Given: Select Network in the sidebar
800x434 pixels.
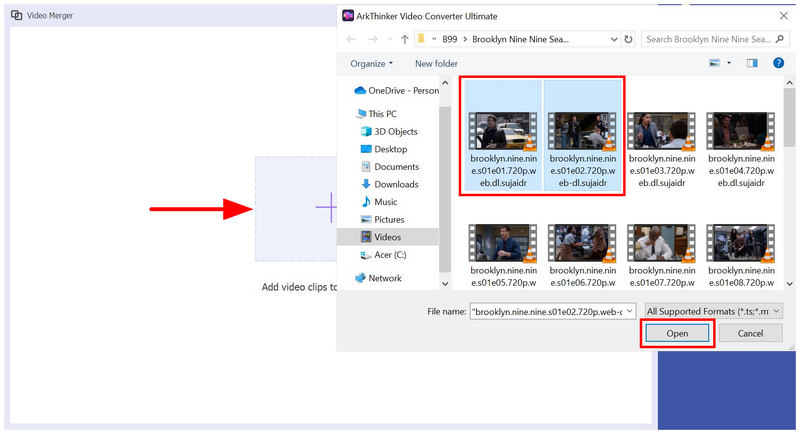Looking at the screenshot, I should (x=379, y=278).
